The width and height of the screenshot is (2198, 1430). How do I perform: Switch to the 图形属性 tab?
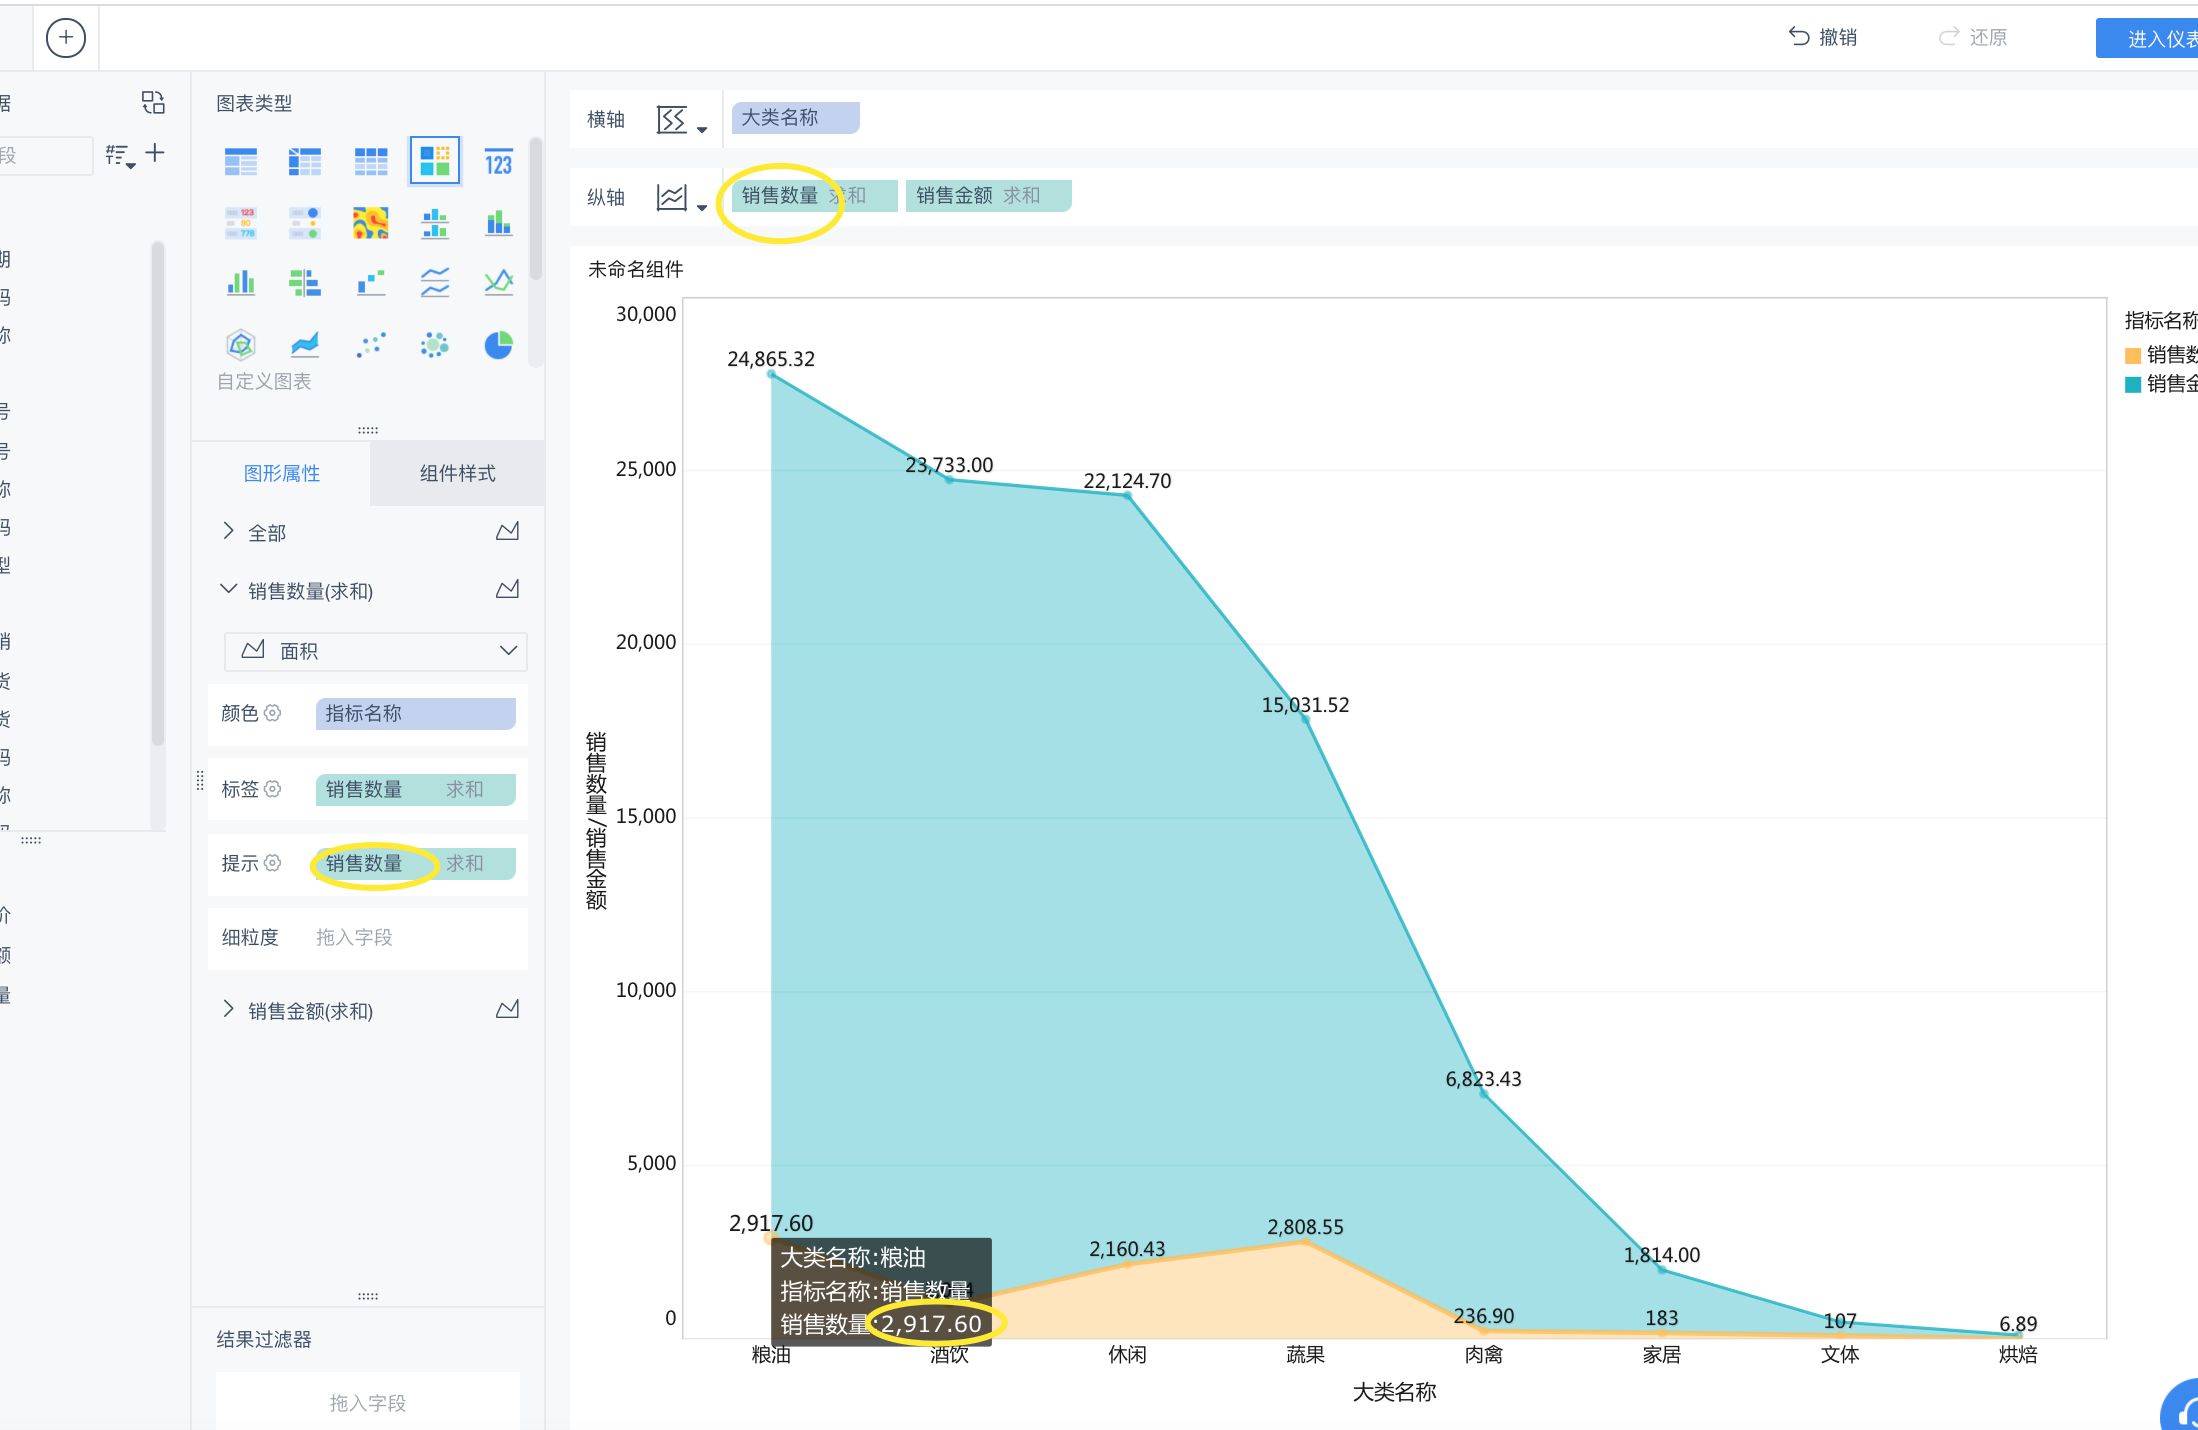click(x=282, y=473)
